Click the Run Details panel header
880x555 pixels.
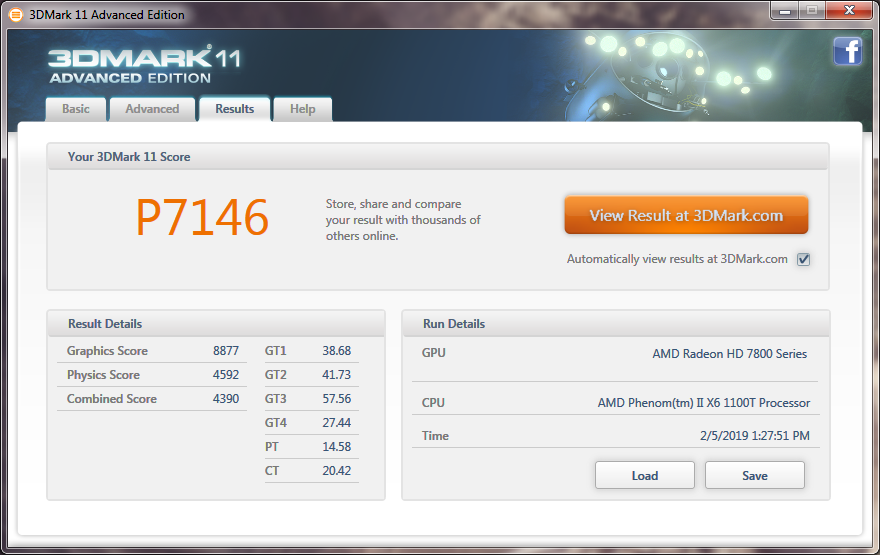click(x=616, y=324)
